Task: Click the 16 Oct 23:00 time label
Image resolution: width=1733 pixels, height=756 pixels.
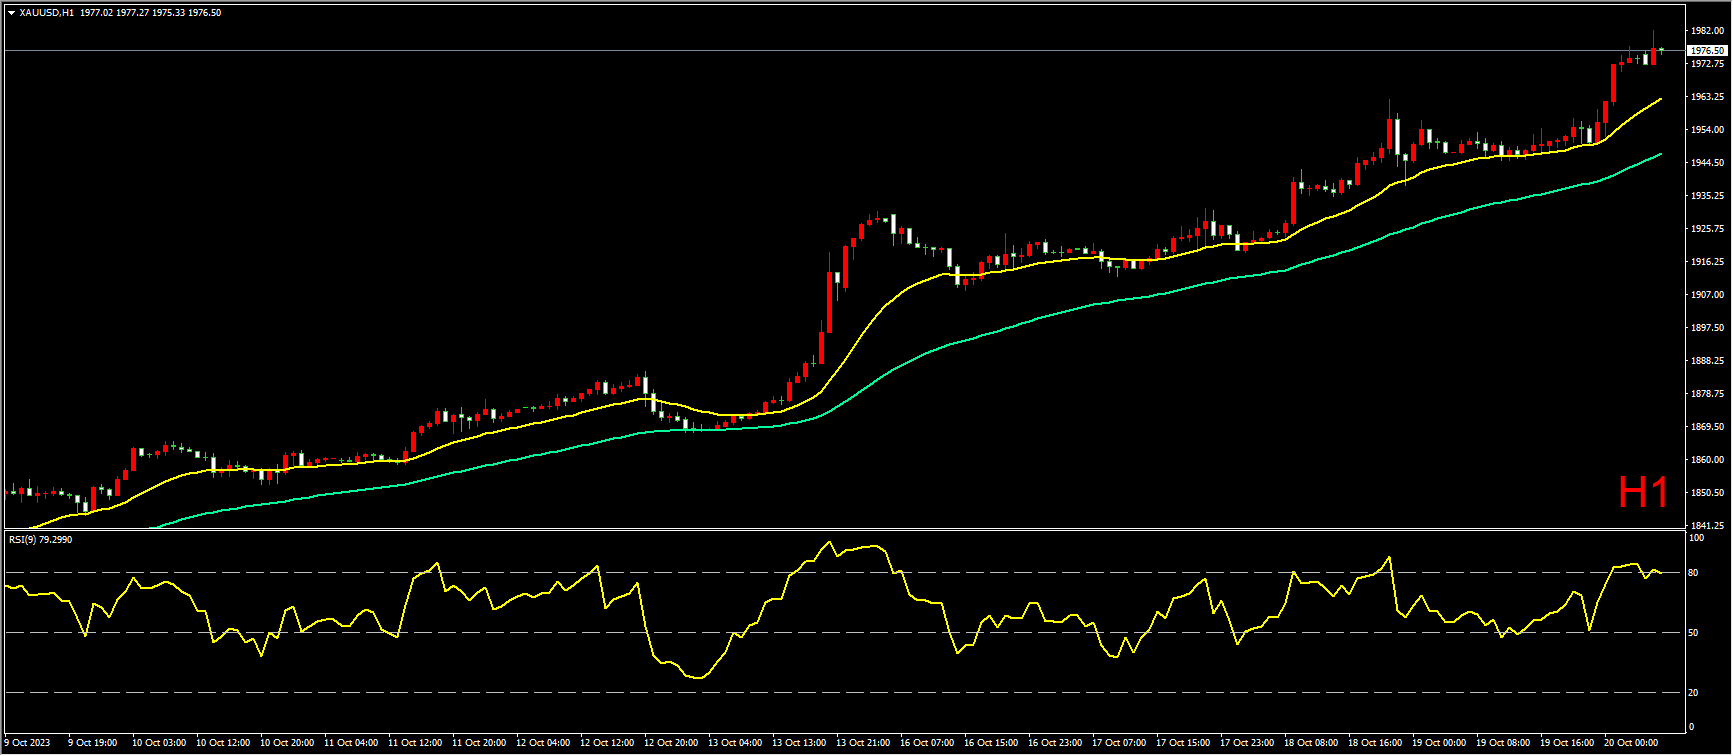Action: click(1054, 743)
